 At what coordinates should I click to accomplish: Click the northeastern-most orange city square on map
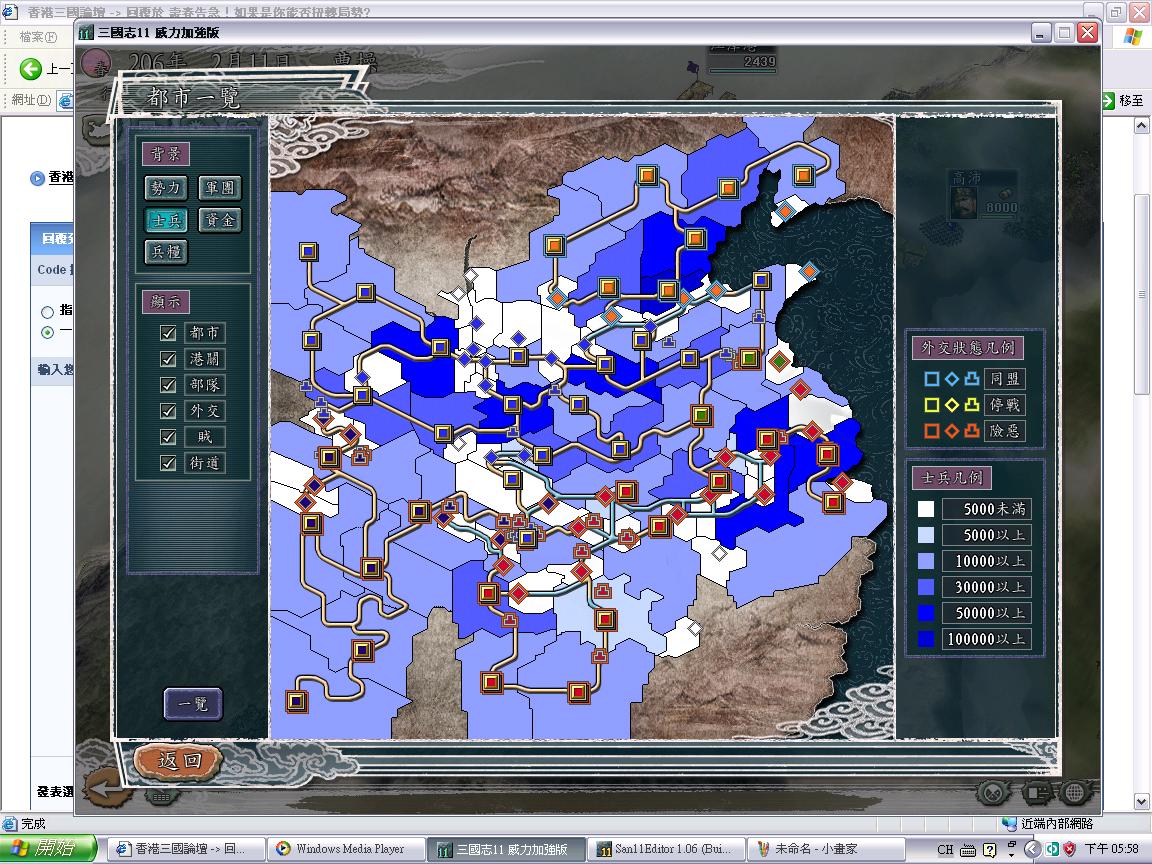(x=803, y=176)
